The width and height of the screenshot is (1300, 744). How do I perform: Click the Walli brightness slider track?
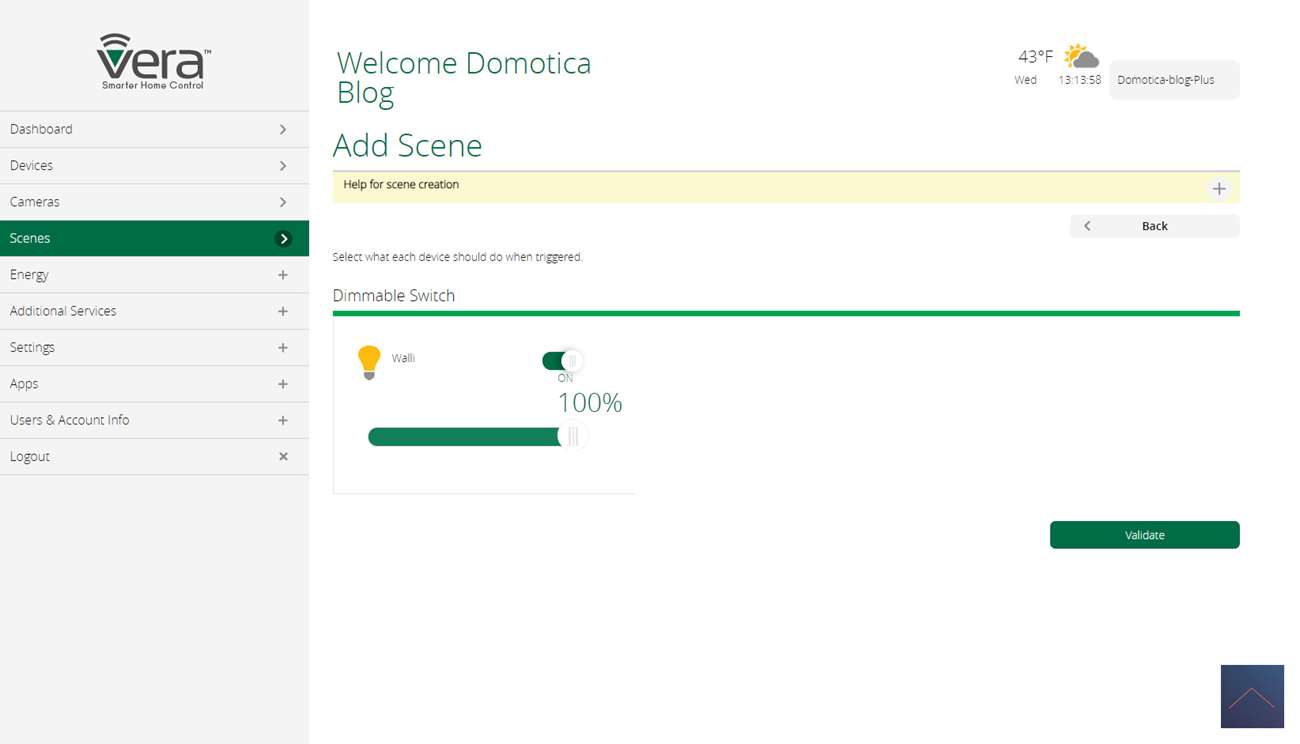coord(465,437)
